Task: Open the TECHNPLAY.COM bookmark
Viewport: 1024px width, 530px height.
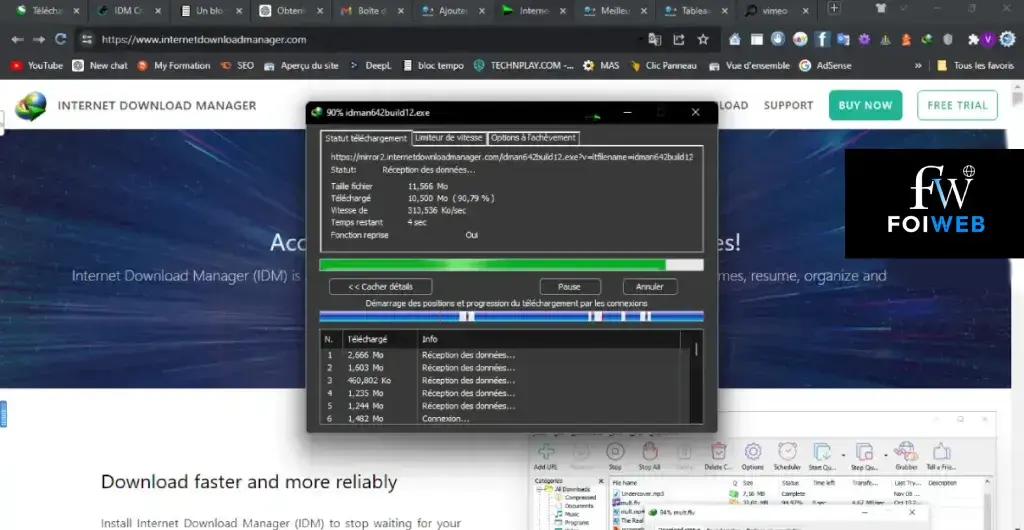Action: 524,66
